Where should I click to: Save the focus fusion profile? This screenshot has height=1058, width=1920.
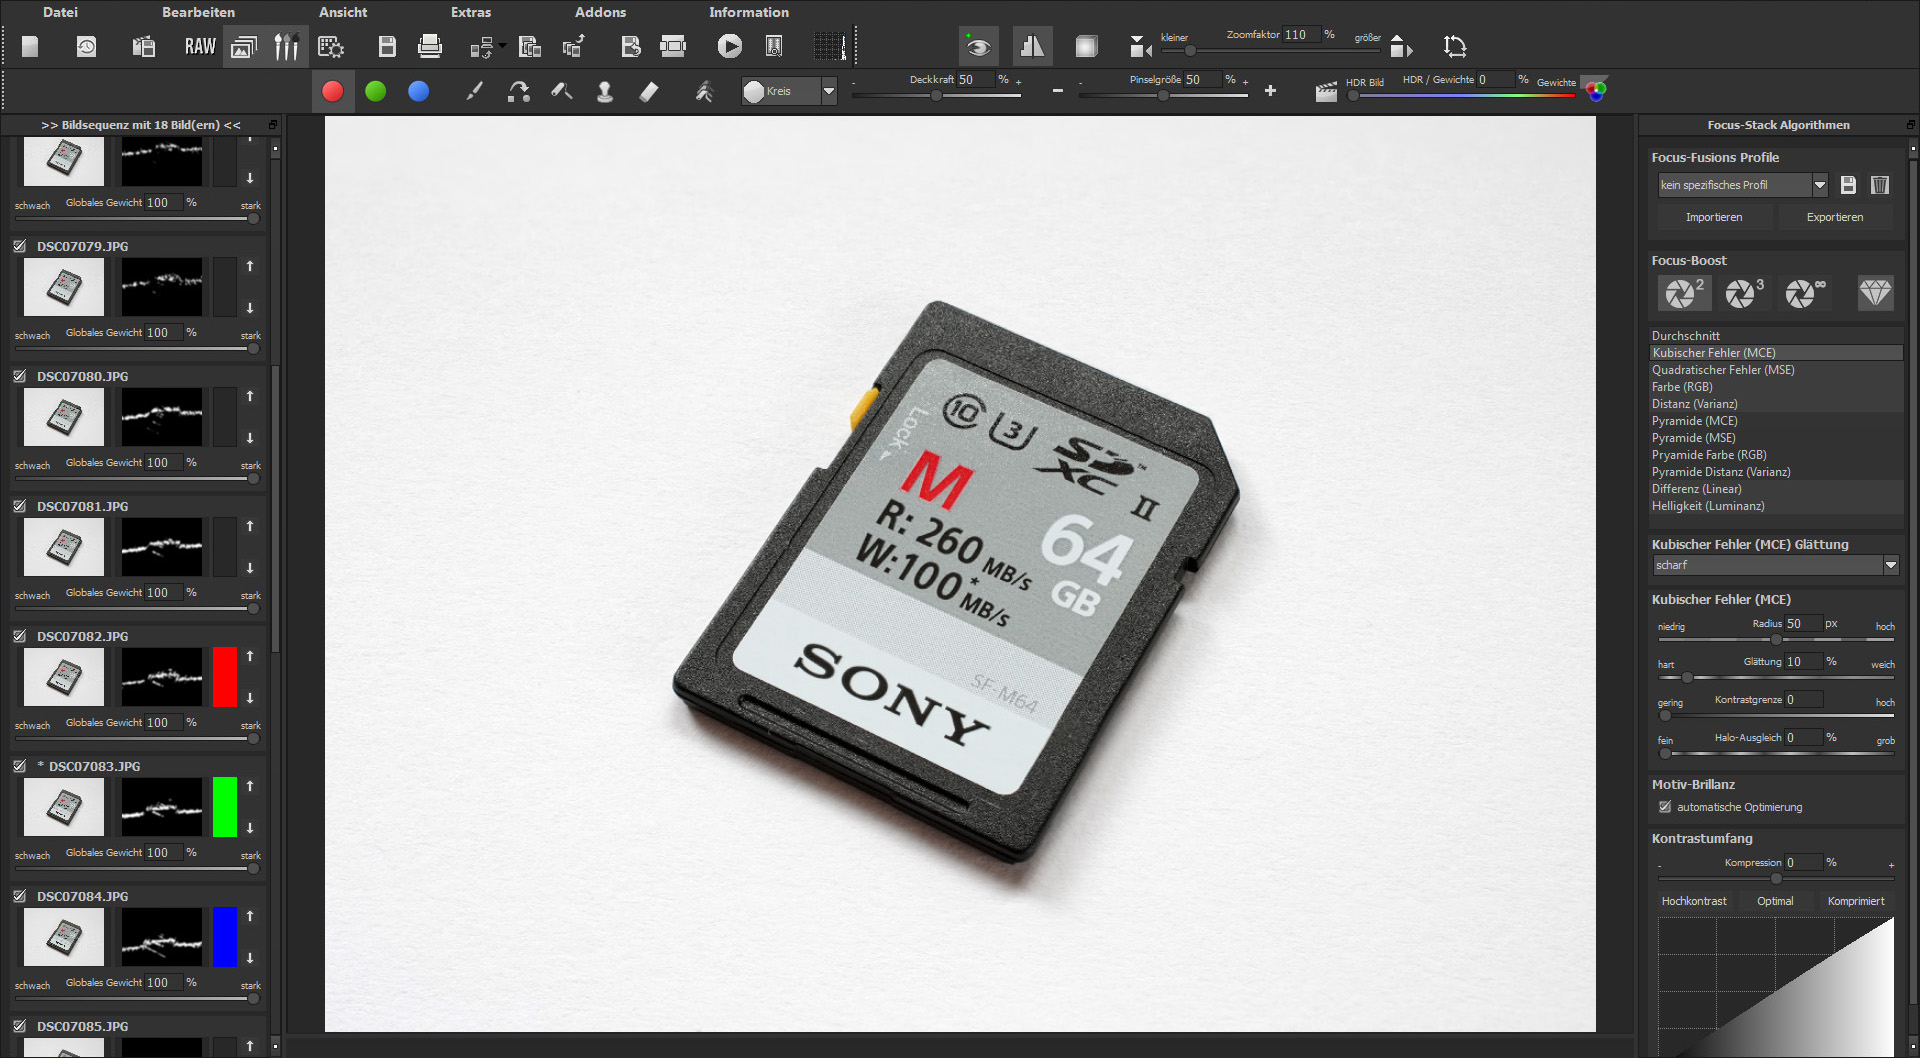click(1848, 185)
